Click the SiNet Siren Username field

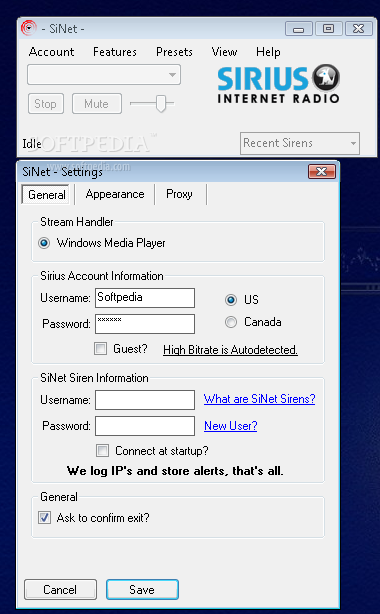pyautogui.click(x=145, y=400)
